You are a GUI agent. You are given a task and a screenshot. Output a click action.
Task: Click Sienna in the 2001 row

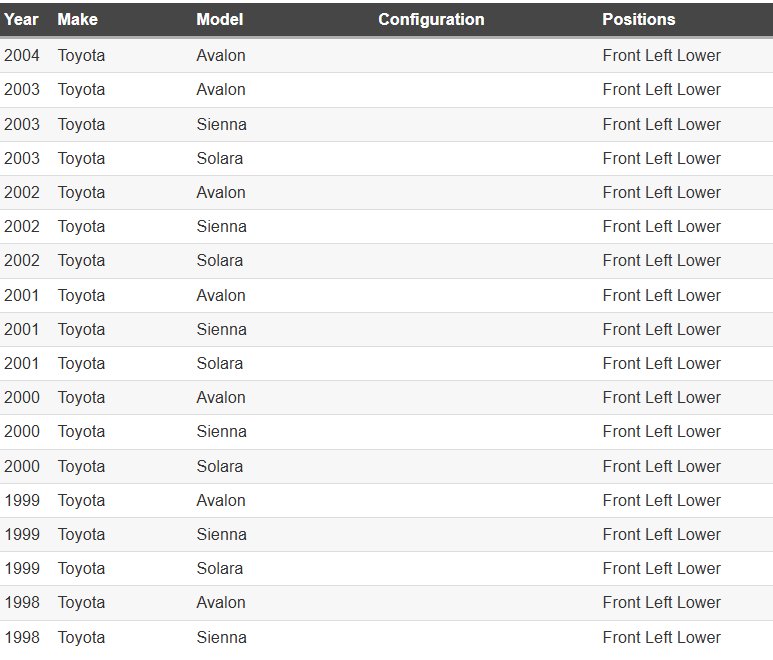pos(221,329)
